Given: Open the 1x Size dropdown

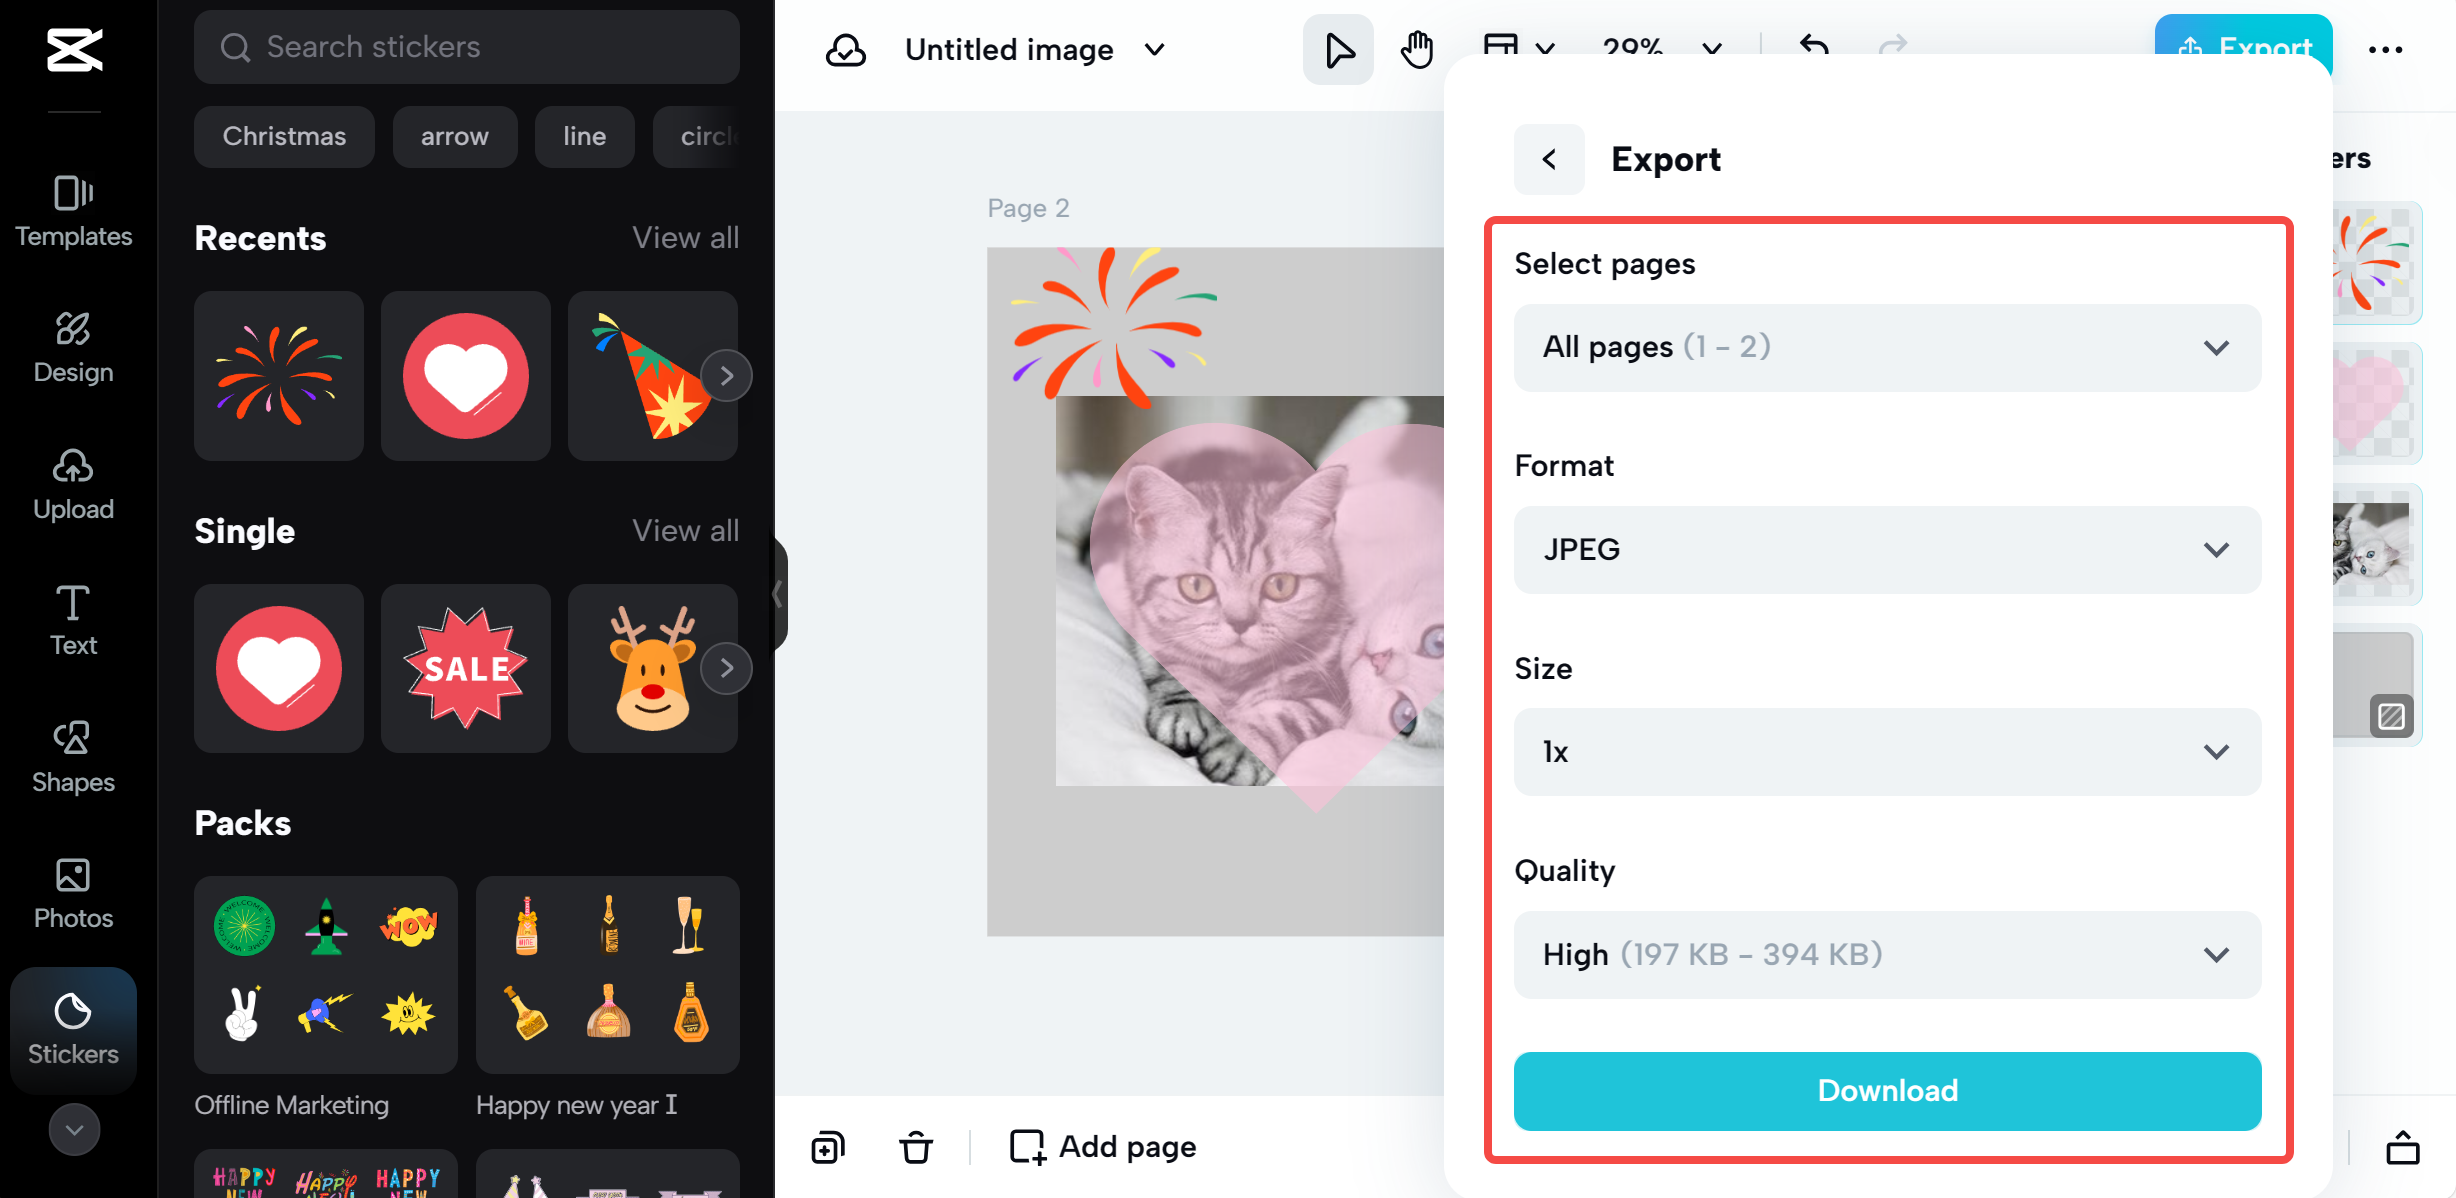Looking at the screenshot, I should coord(1887,752).
